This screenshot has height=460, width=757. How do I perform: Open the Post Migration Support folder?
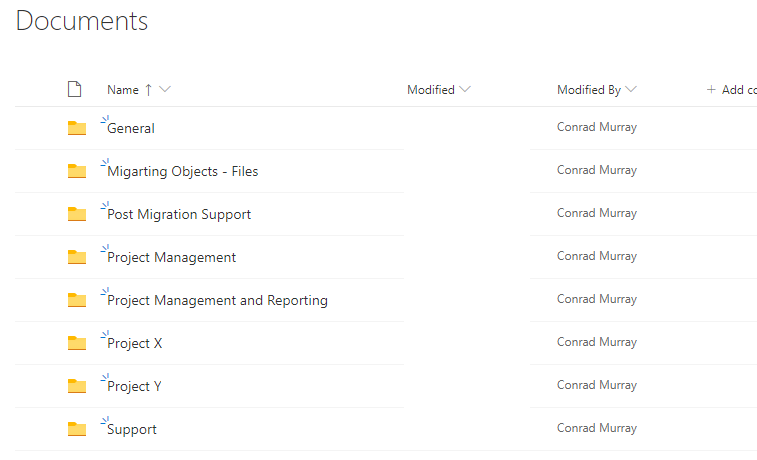[179, 214]
